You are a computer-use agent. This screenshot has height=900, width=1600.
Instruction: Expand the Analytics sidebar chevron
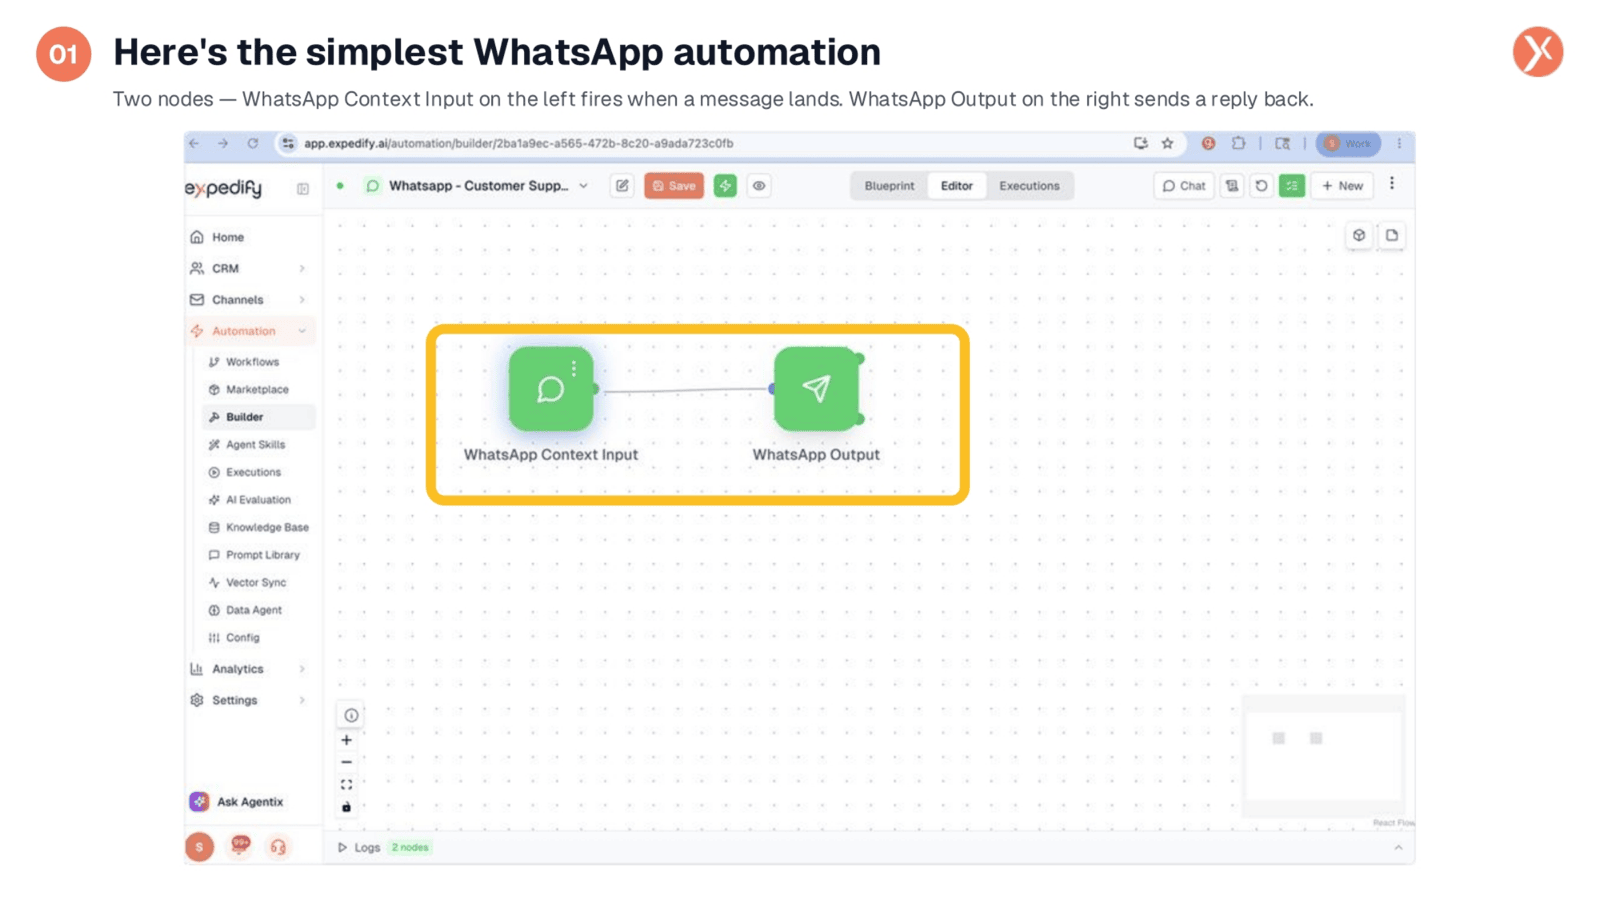pyautogui.click(x=302, y=669)
